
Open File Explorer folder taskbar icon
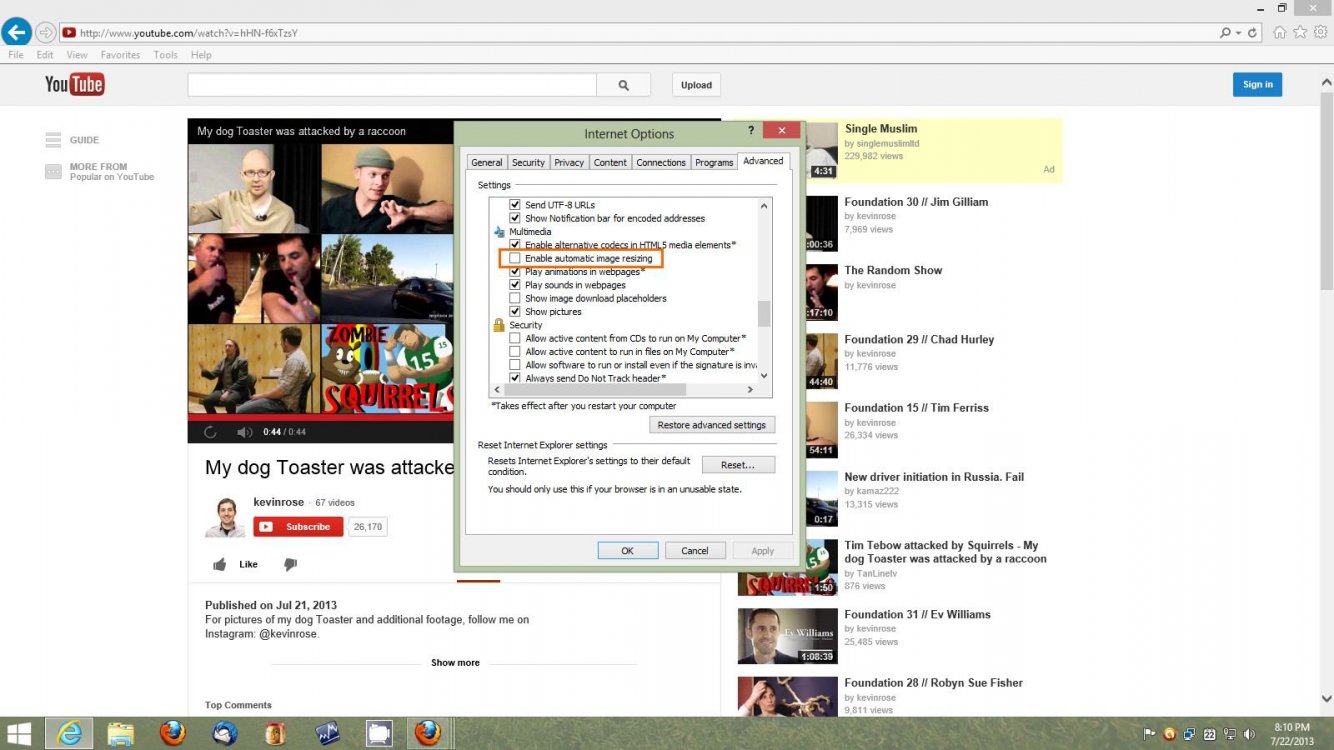coord(121,733)
